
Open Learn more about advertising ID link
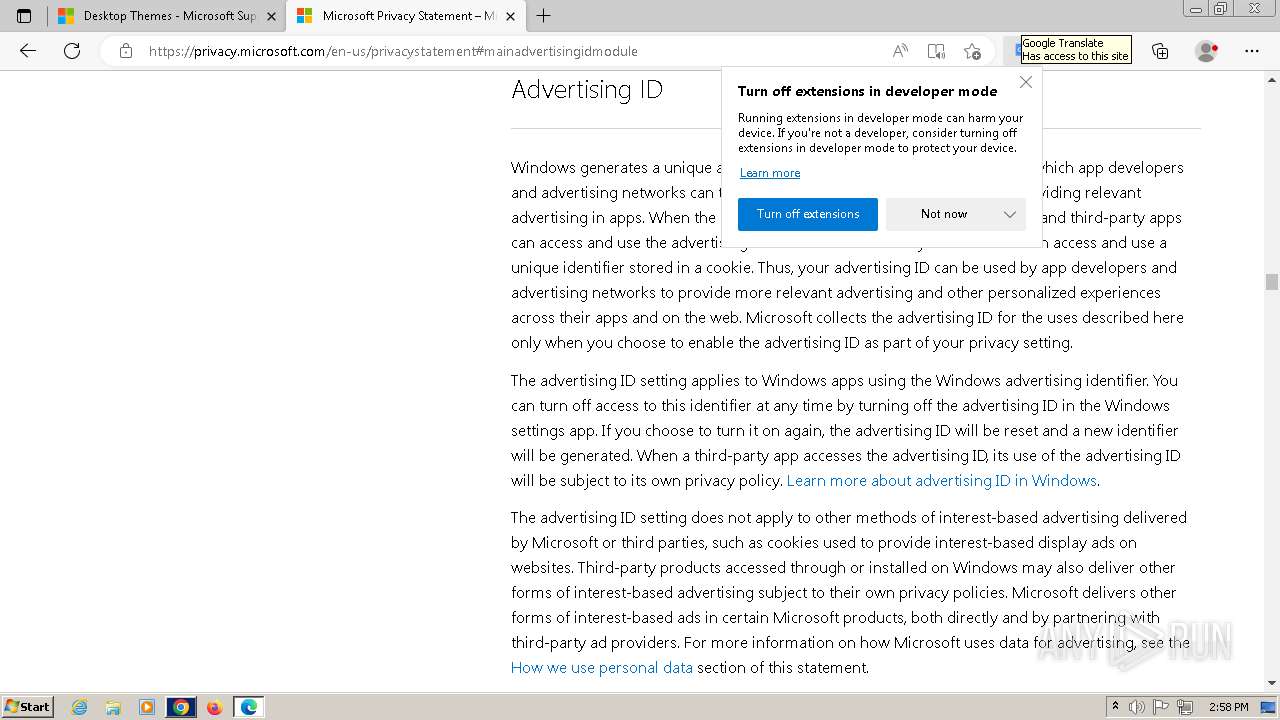942,480
